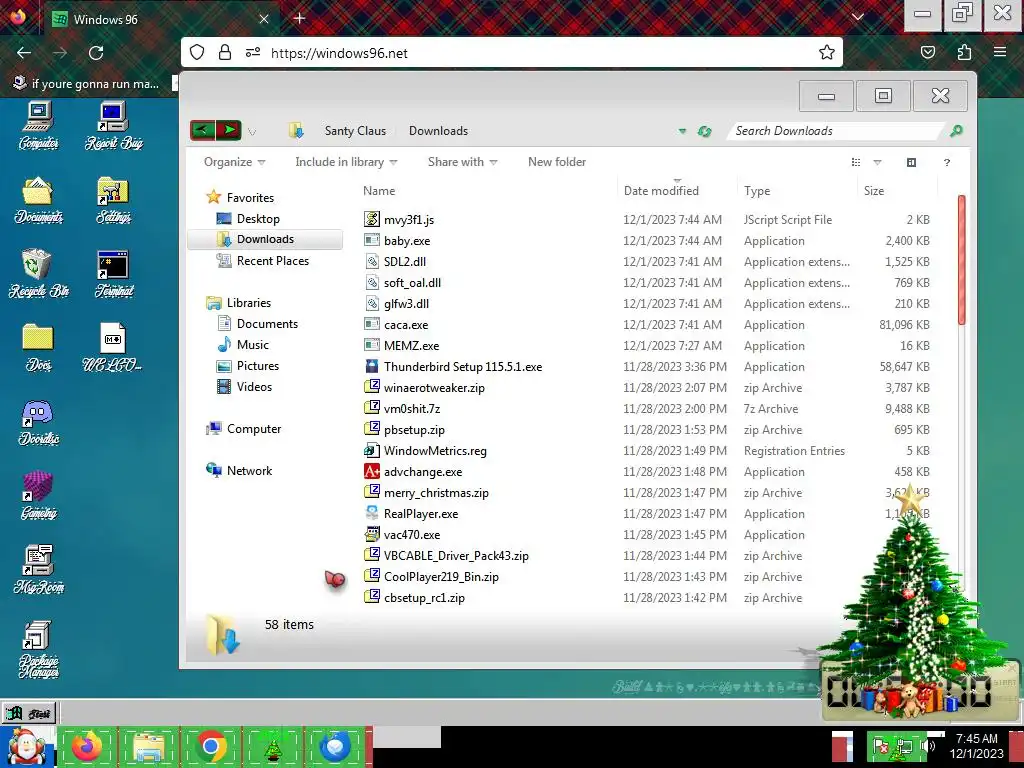The height and width of the screenshot is (768, 1024).
Task: Open recent locations dropdown beside nav arrows
Action: click(252, 132)
